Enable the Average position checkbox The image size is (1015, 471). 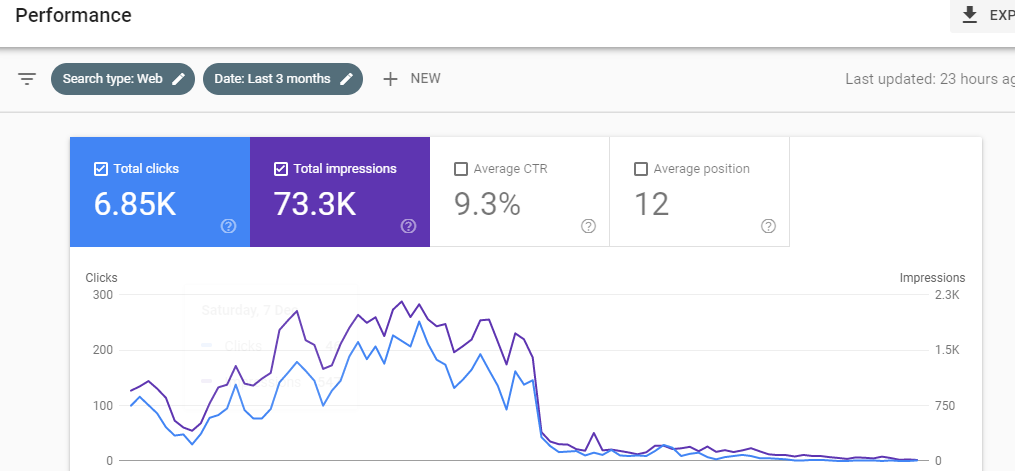[x=641, y=169]
